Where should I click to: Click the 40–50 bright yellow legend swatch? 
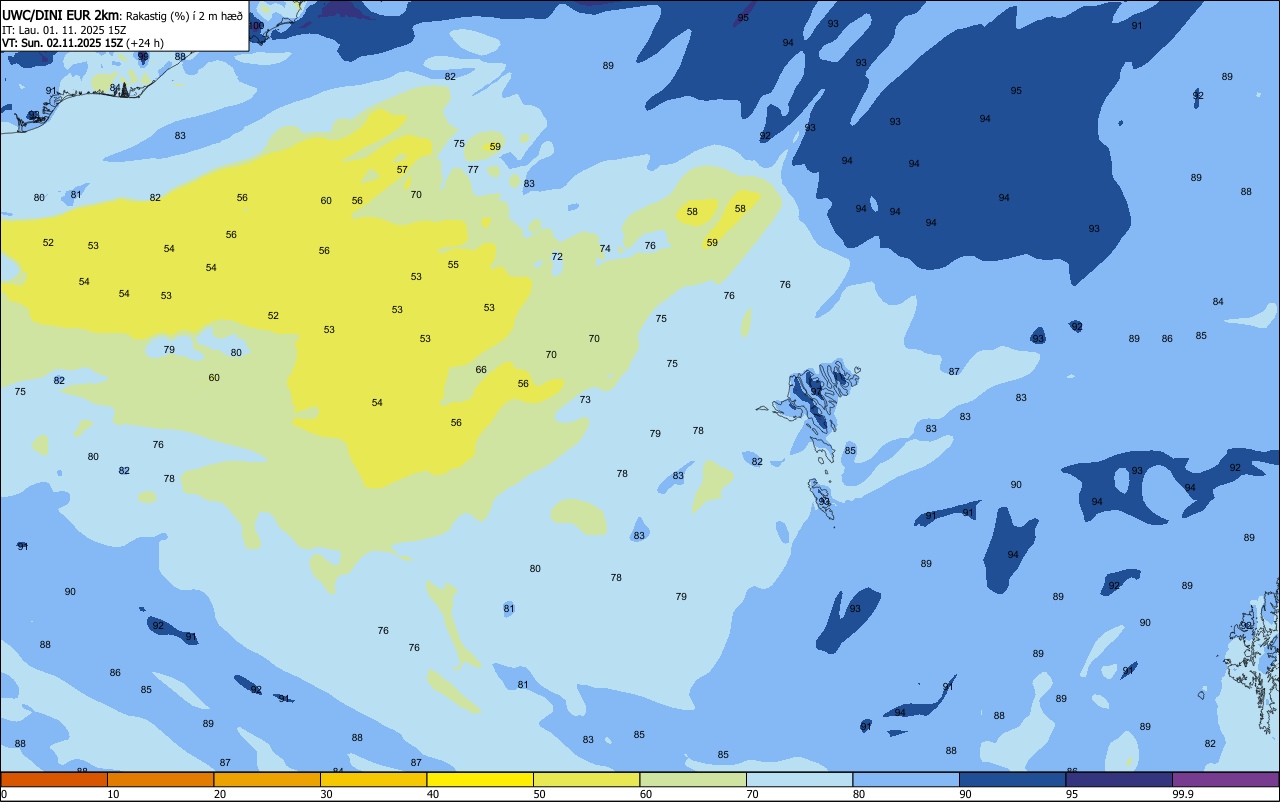click(480, 779)
